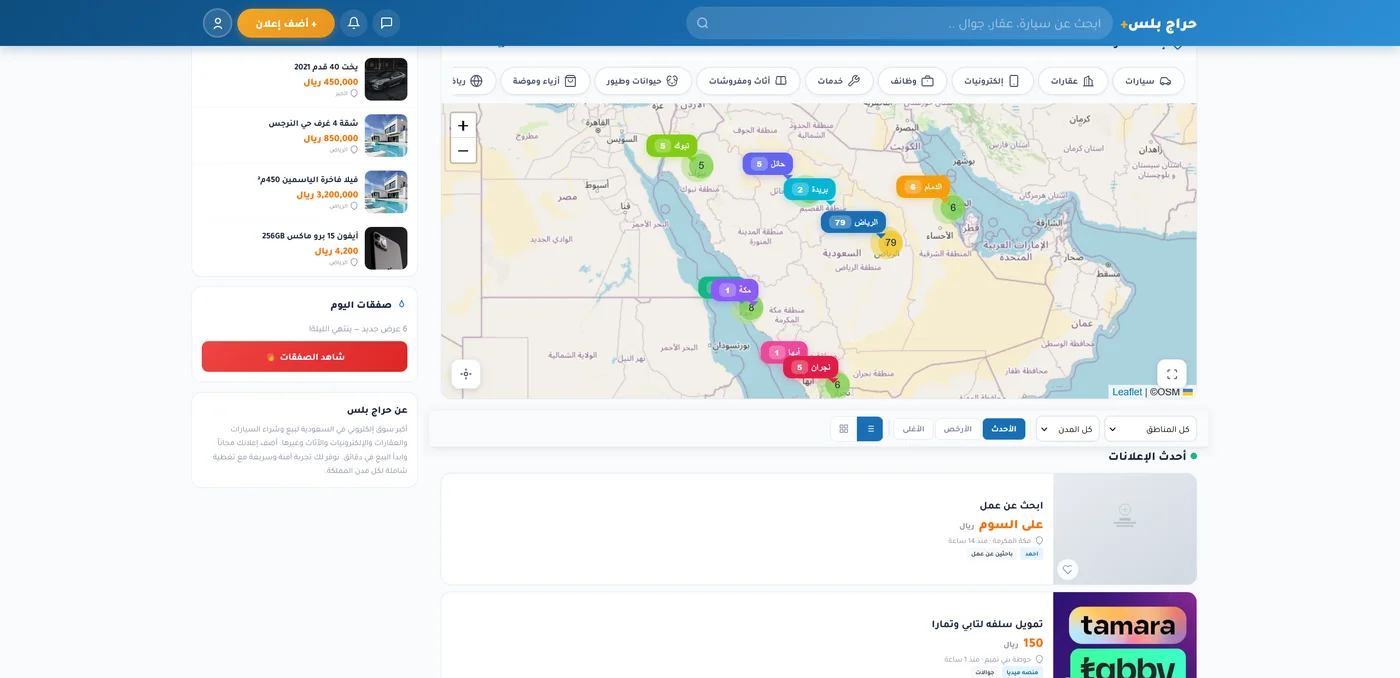Select the وظائف category
The height and width of the screenshot is (678, 1400).
click(912, 81)
